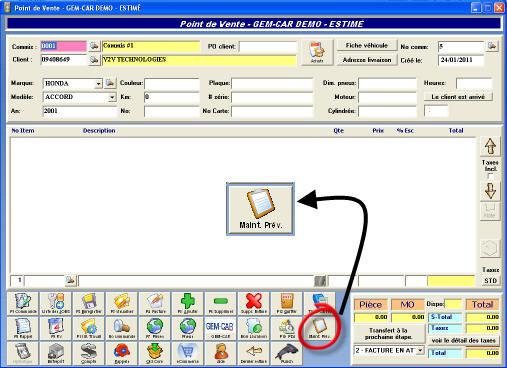Click the Achats calendar icon button
This screenshot has width=507, height=368.
(x=317, y=52)
